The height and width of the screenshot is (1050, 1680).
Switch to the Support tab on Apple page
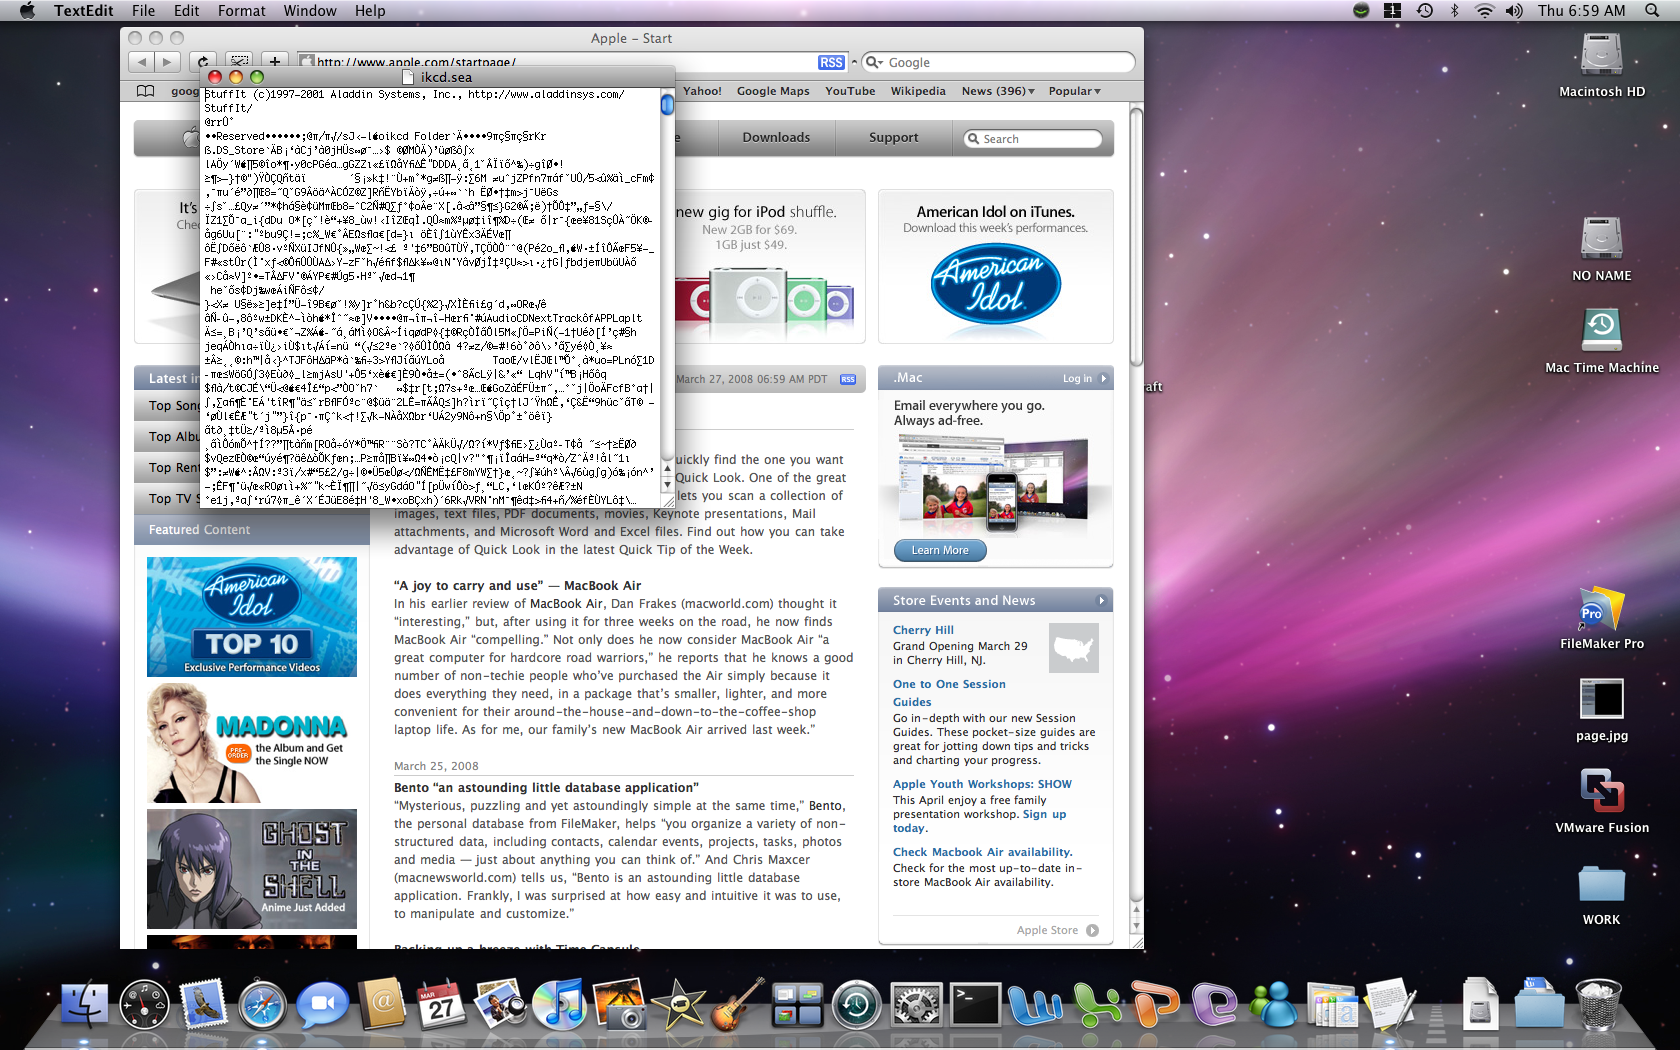coord(893,138)
